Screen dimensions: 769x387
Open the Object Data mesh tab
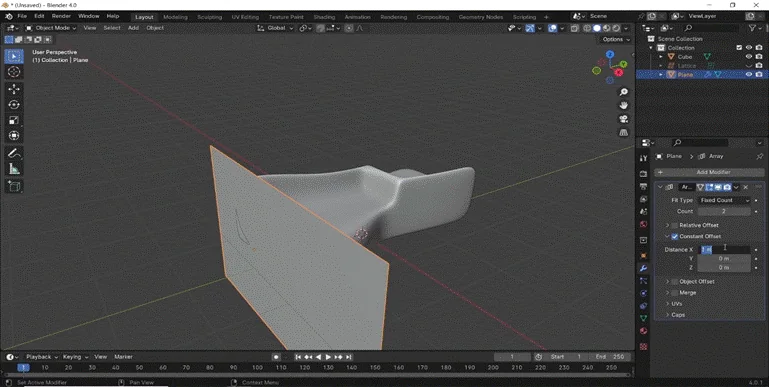[x=643, y=318]
